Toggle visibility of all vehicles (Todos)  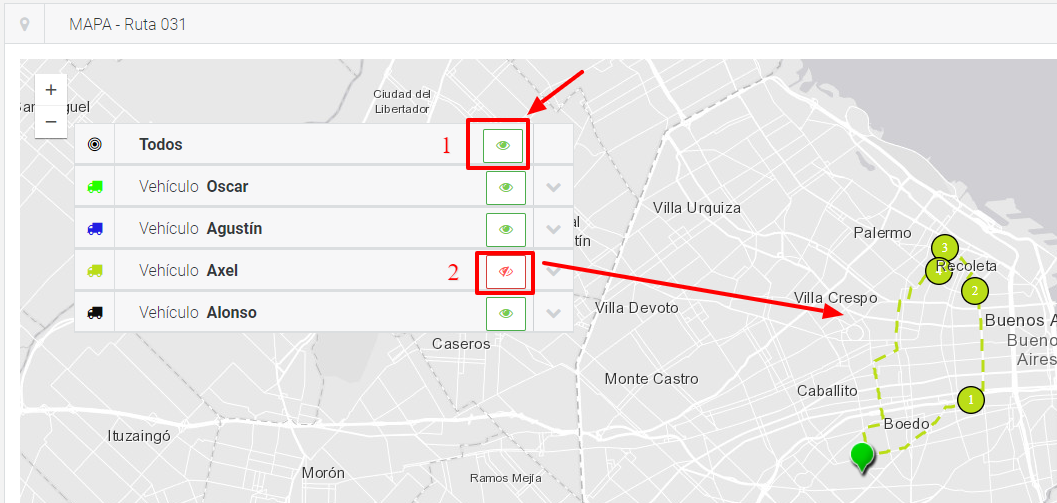[x=503, y=145]
